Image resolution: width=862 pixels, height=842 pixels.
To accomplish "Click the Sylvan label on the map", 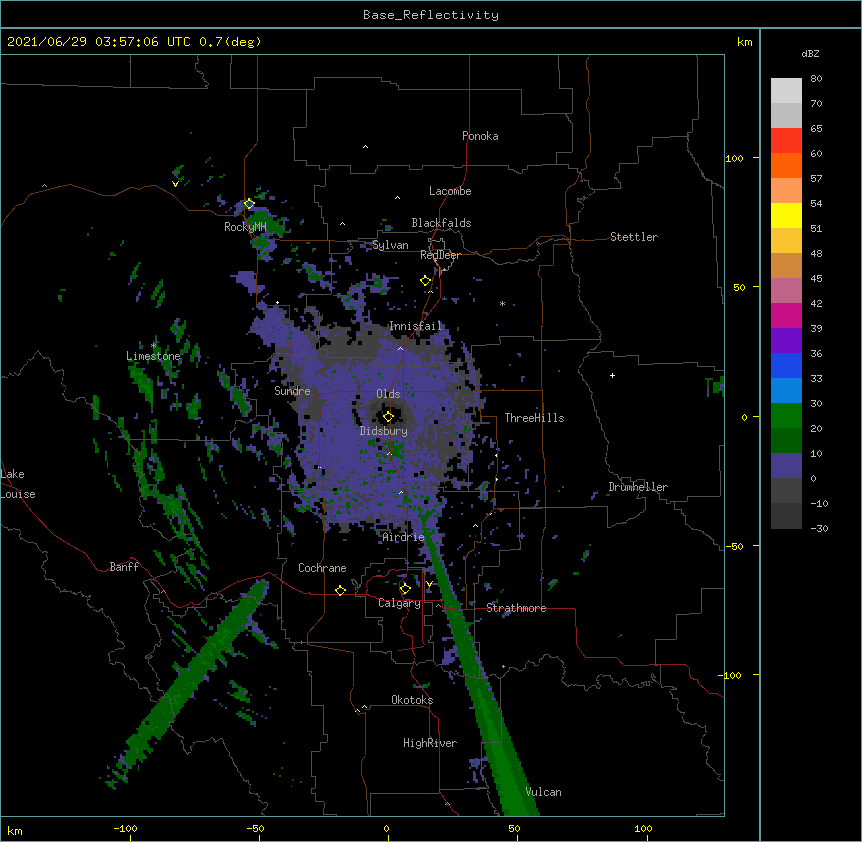I will [390, 245].
